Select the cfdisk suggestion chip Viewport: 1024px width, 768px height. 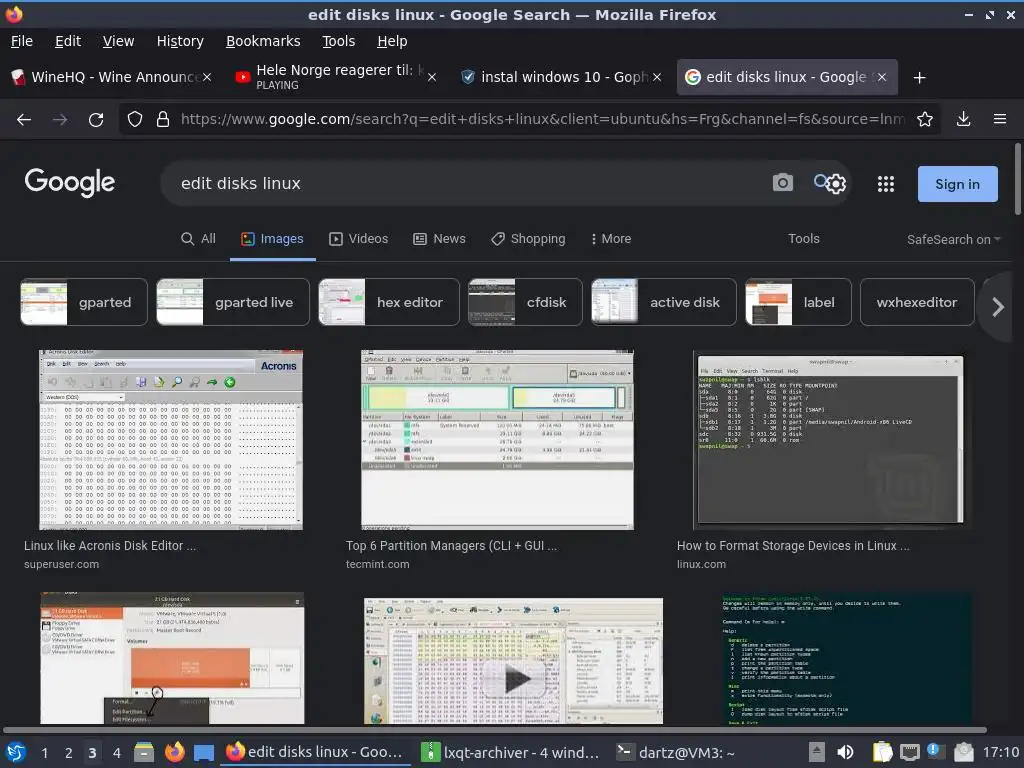[525, 302]
